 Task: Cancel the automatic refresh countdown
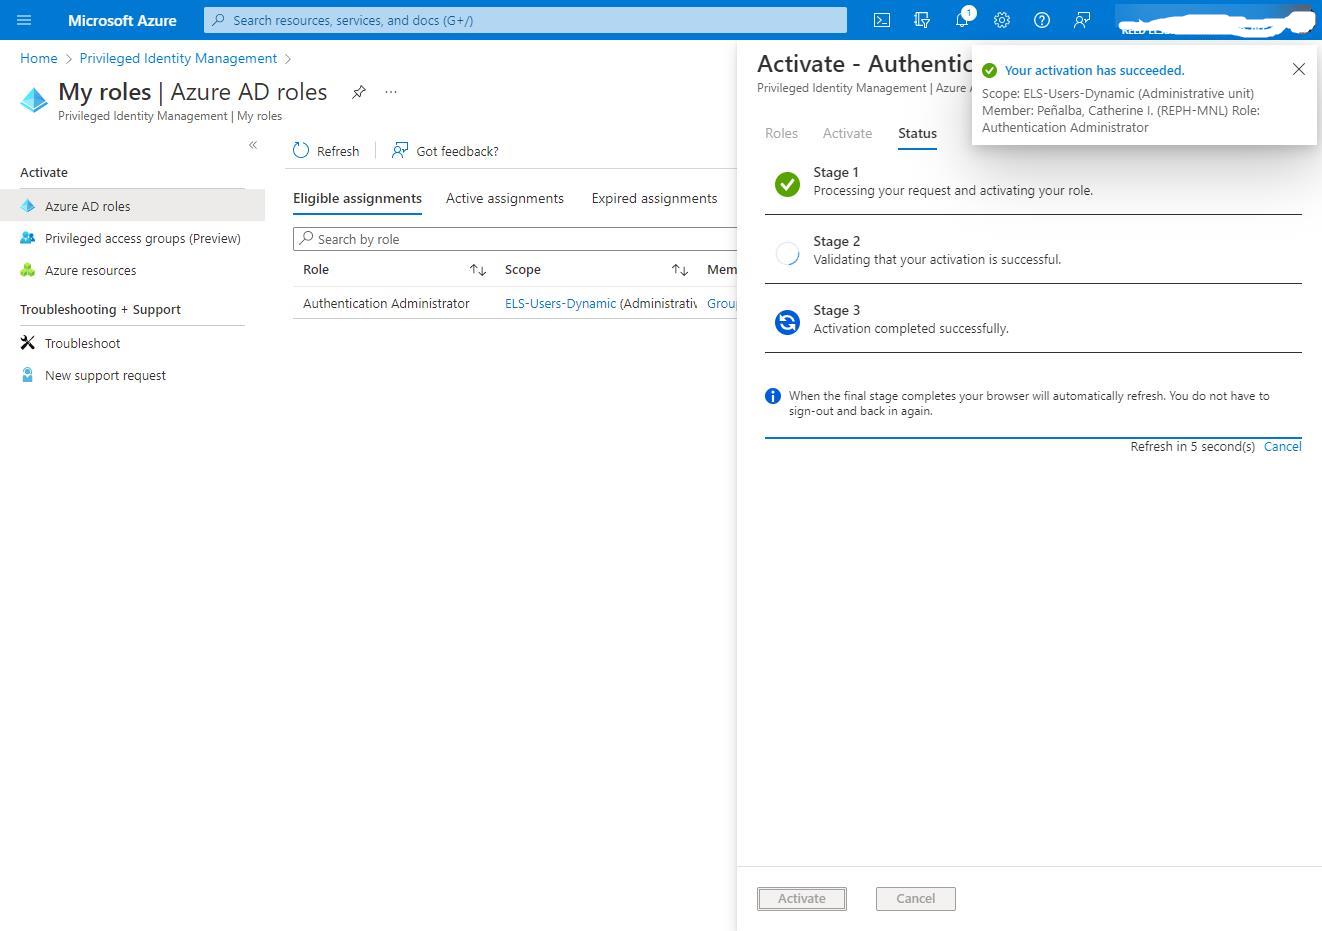pos(1282,446)
